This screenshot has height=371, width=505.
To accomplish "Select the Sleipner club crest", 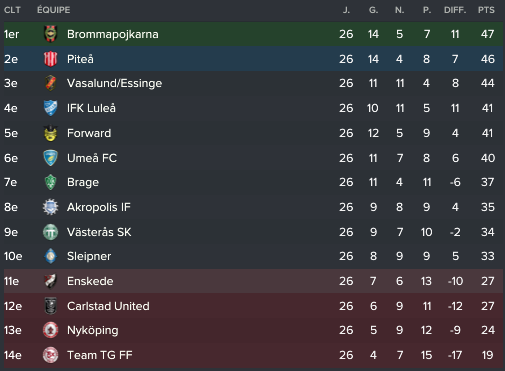I will pos(51,256).
